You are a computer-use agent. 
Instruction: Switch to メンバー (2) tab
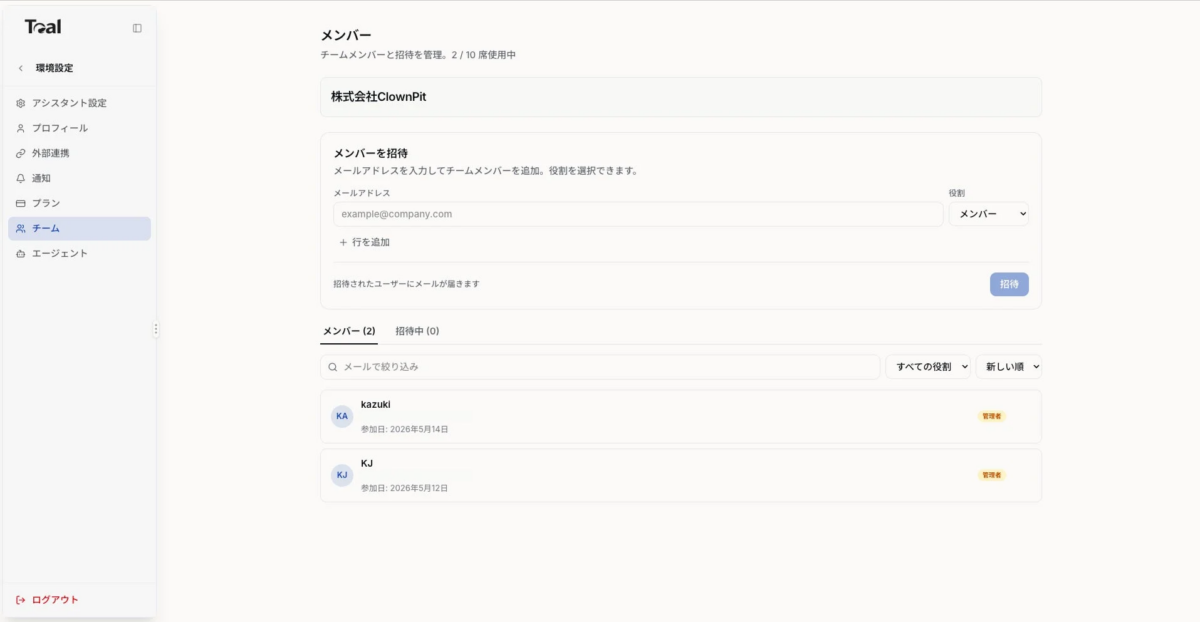point(349,331)
